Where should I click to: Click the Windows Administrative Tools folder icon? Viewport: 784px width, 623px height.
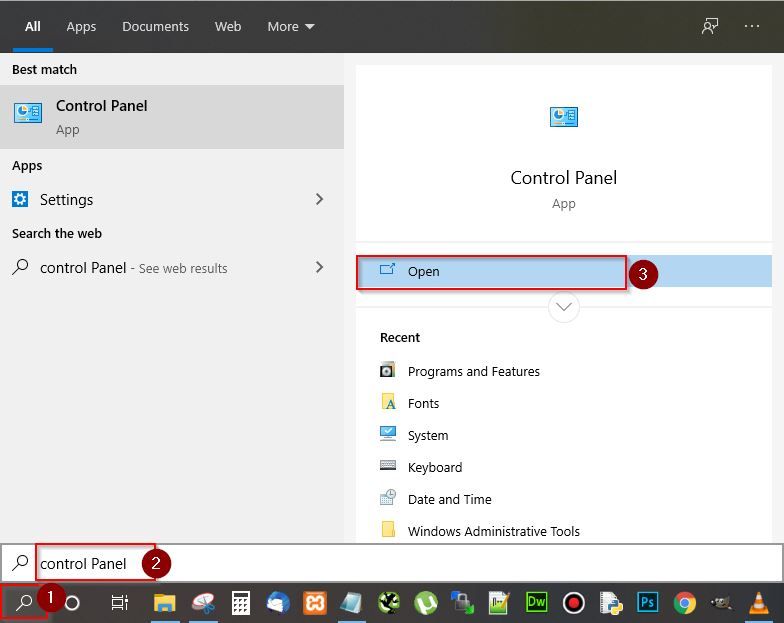(x=388, y=529)
